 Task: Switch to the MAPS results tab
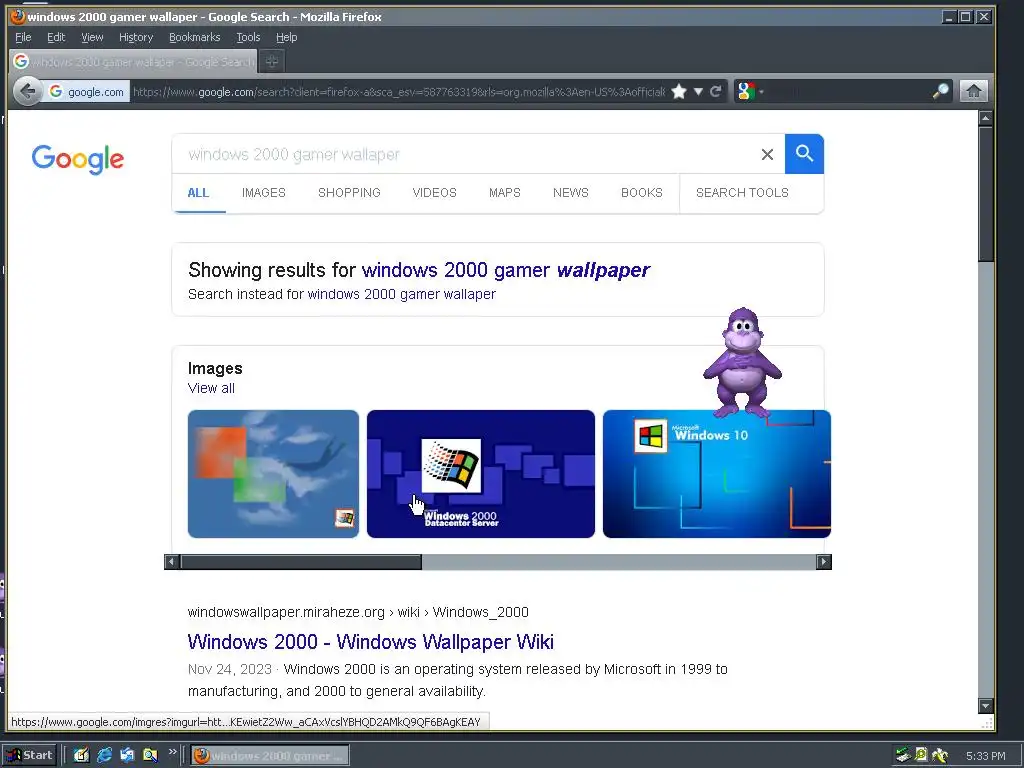[x=505, y=193]
